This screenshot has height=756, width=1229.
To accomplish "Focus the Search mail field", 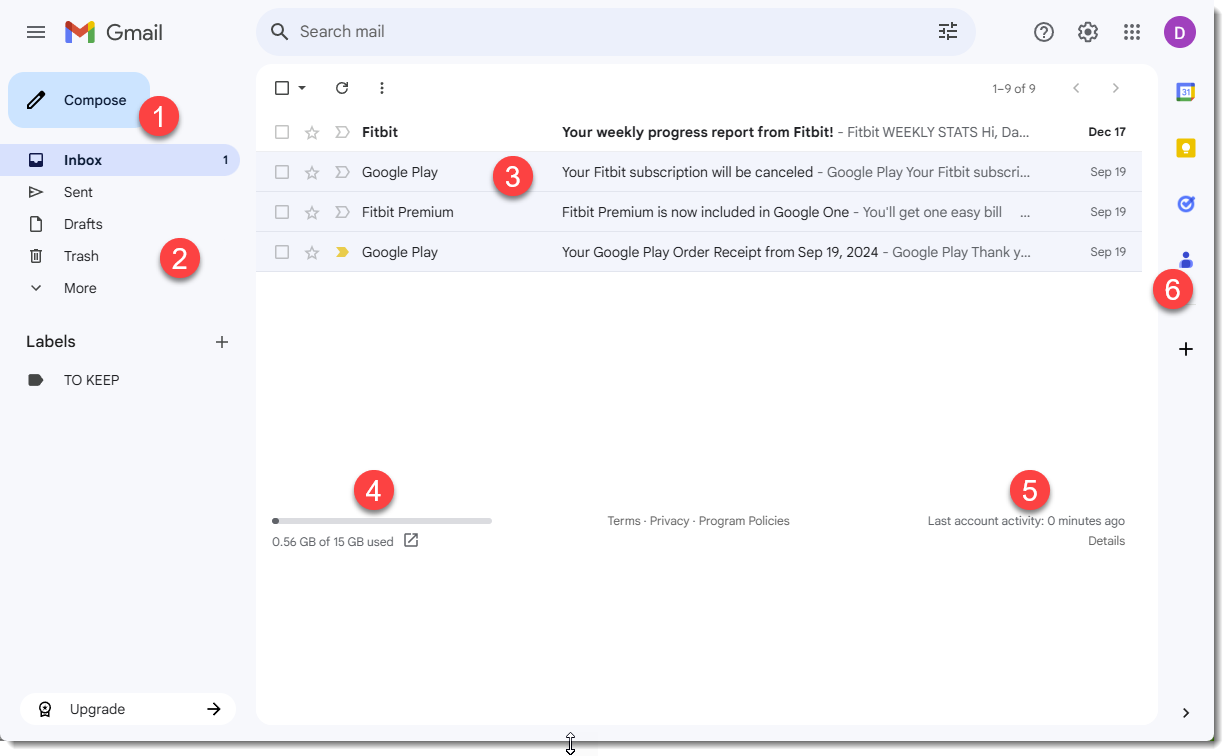I will 615,32.
